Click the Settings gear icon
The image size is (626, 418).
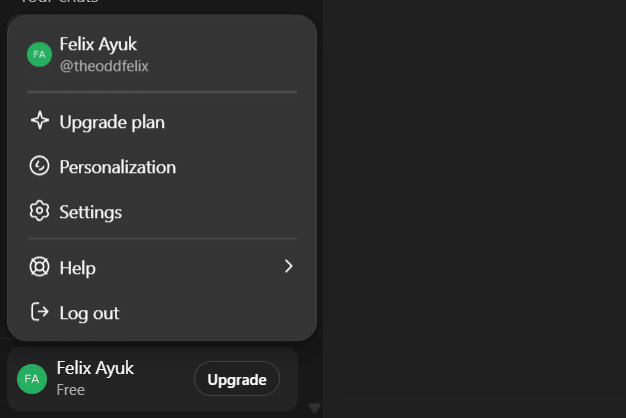tap(40, 212)
